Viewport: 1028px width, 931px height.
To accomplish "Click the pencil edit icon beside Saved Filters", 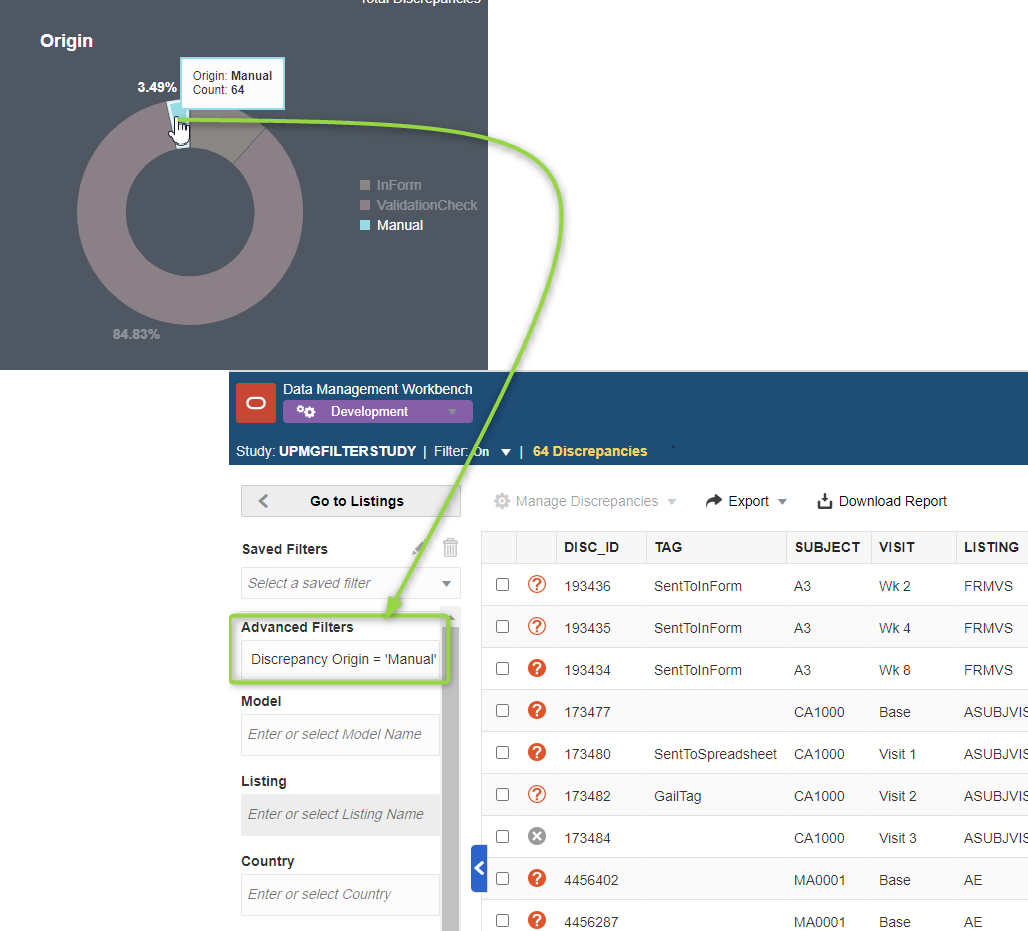I will (x=420, y=547).
